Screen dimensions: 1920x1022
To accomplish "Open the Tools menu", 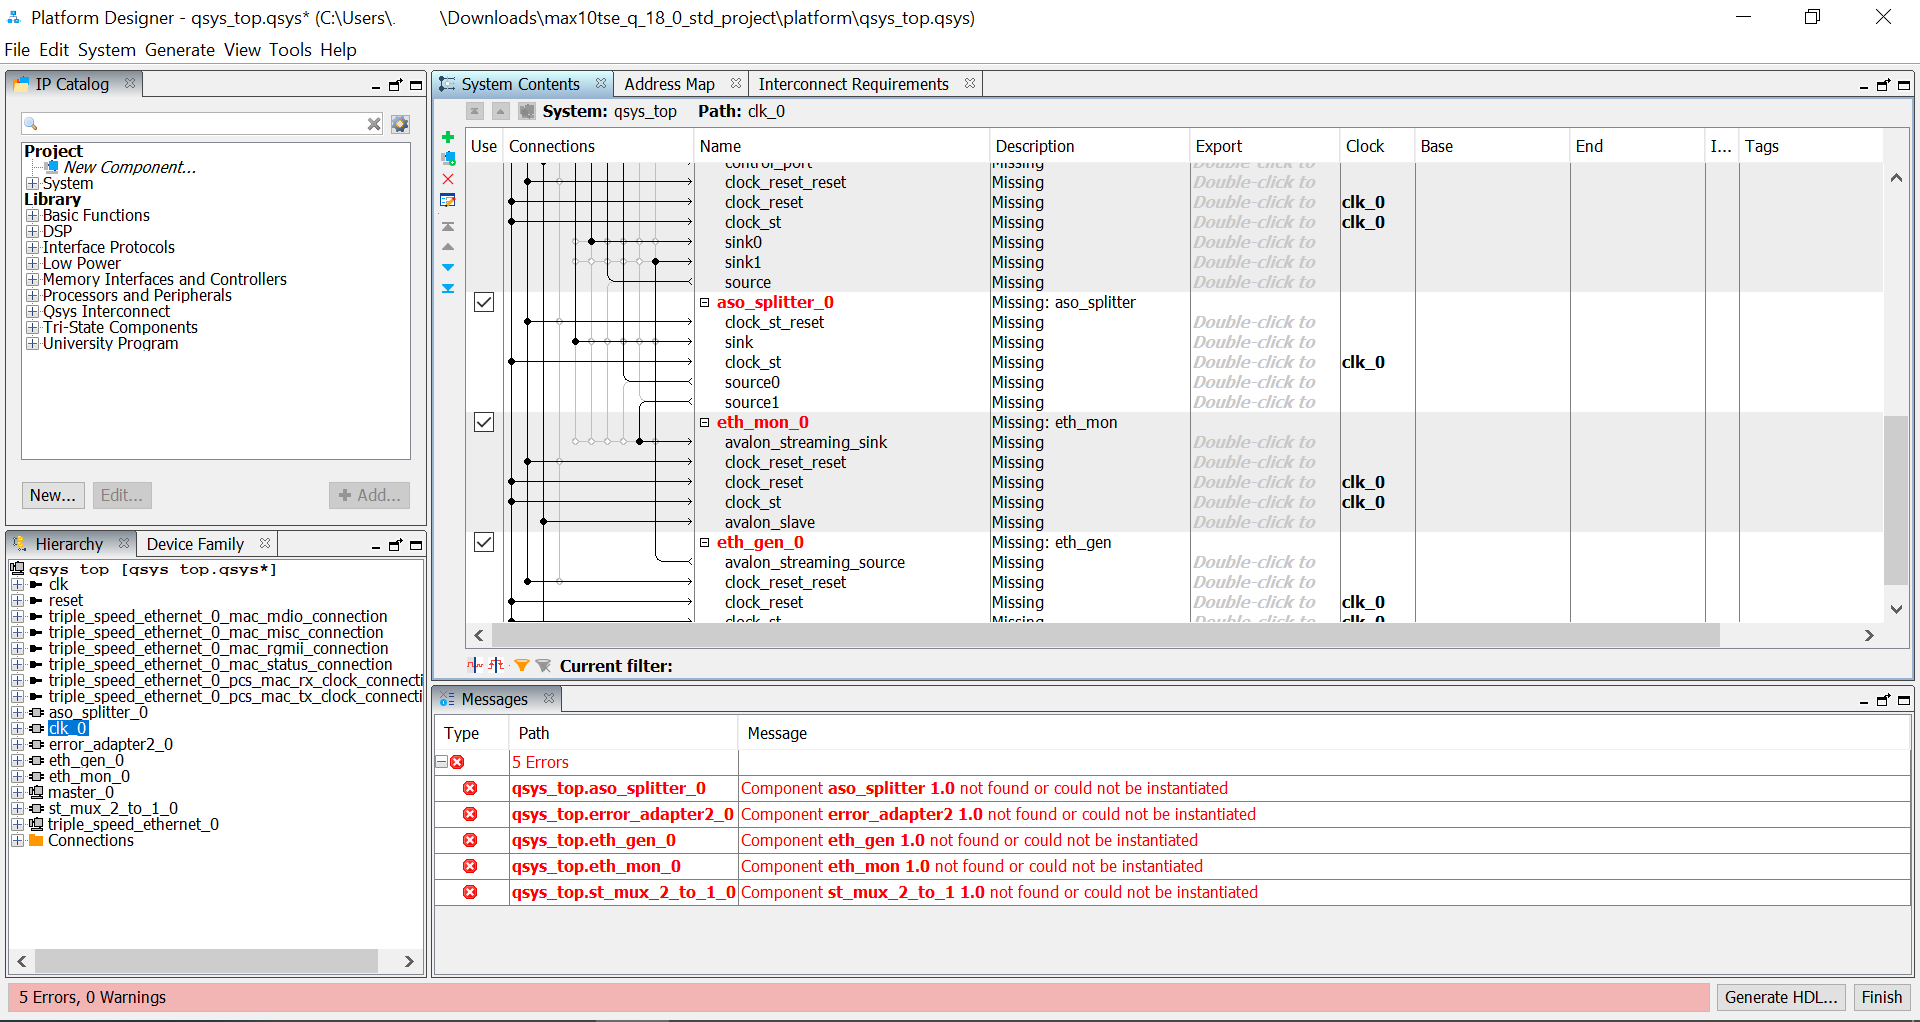I will click(290, 50).
